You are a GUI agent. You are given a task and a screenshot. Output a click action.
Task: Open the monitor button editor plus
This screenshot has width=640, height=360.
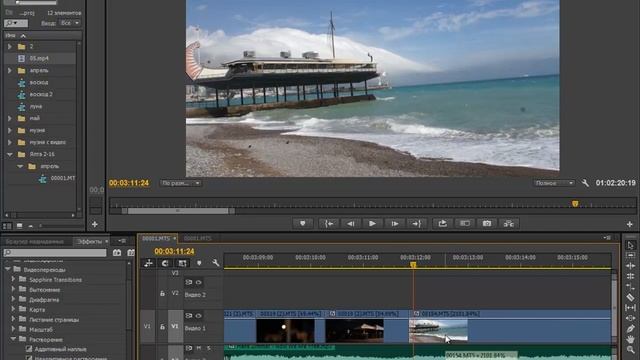[629, 224]
